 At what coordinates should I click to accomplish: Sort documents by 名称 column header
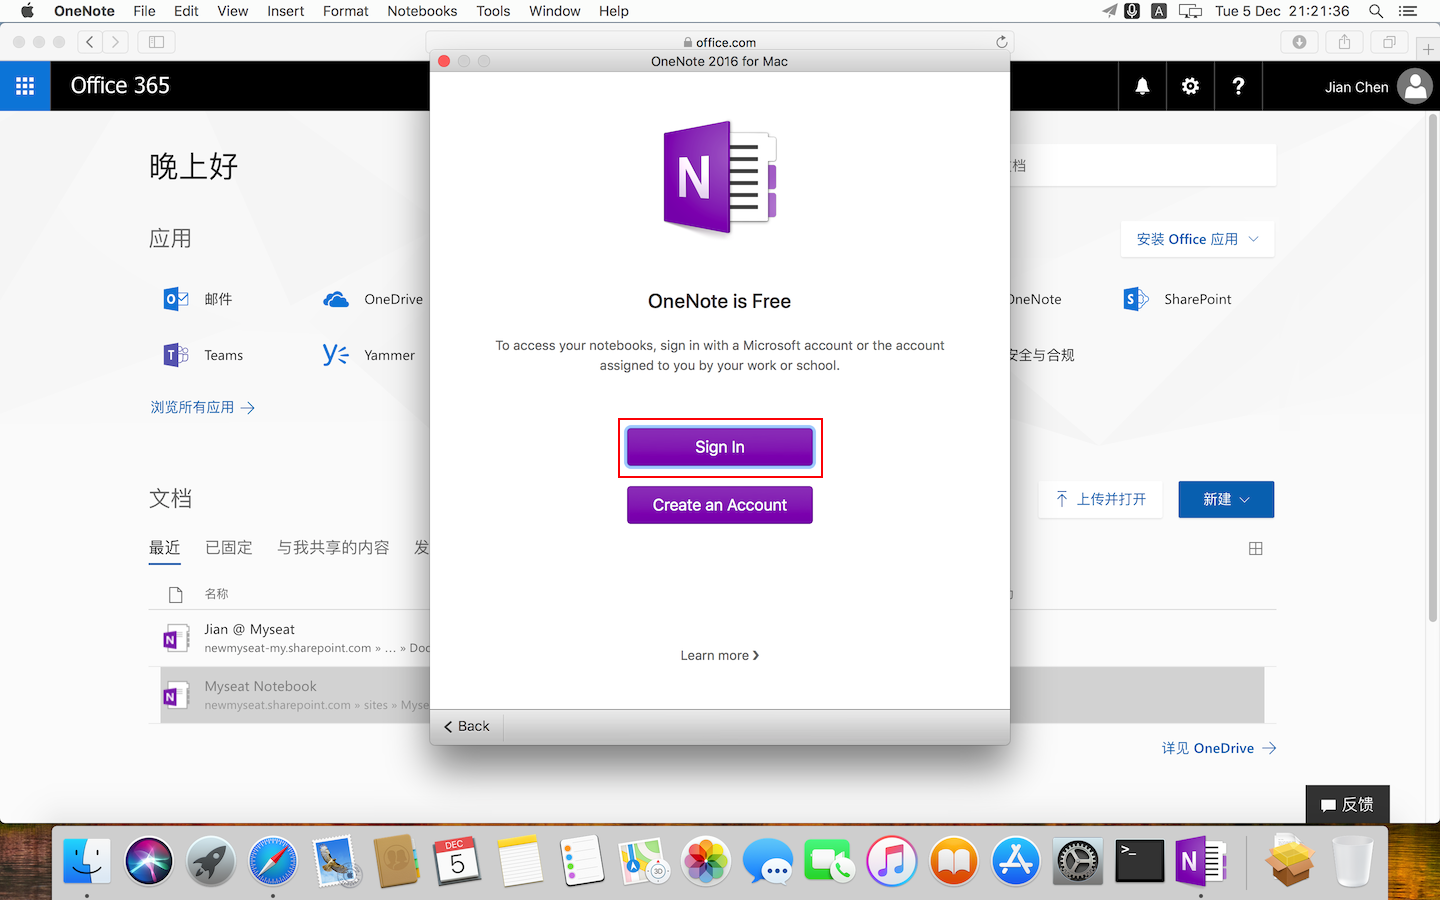[x=216, y=594]
